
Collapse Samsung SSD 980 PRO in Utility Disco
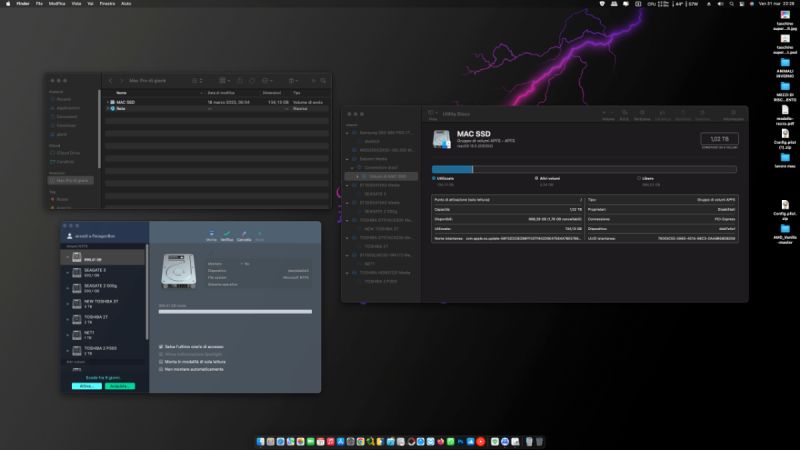[347, 133]
